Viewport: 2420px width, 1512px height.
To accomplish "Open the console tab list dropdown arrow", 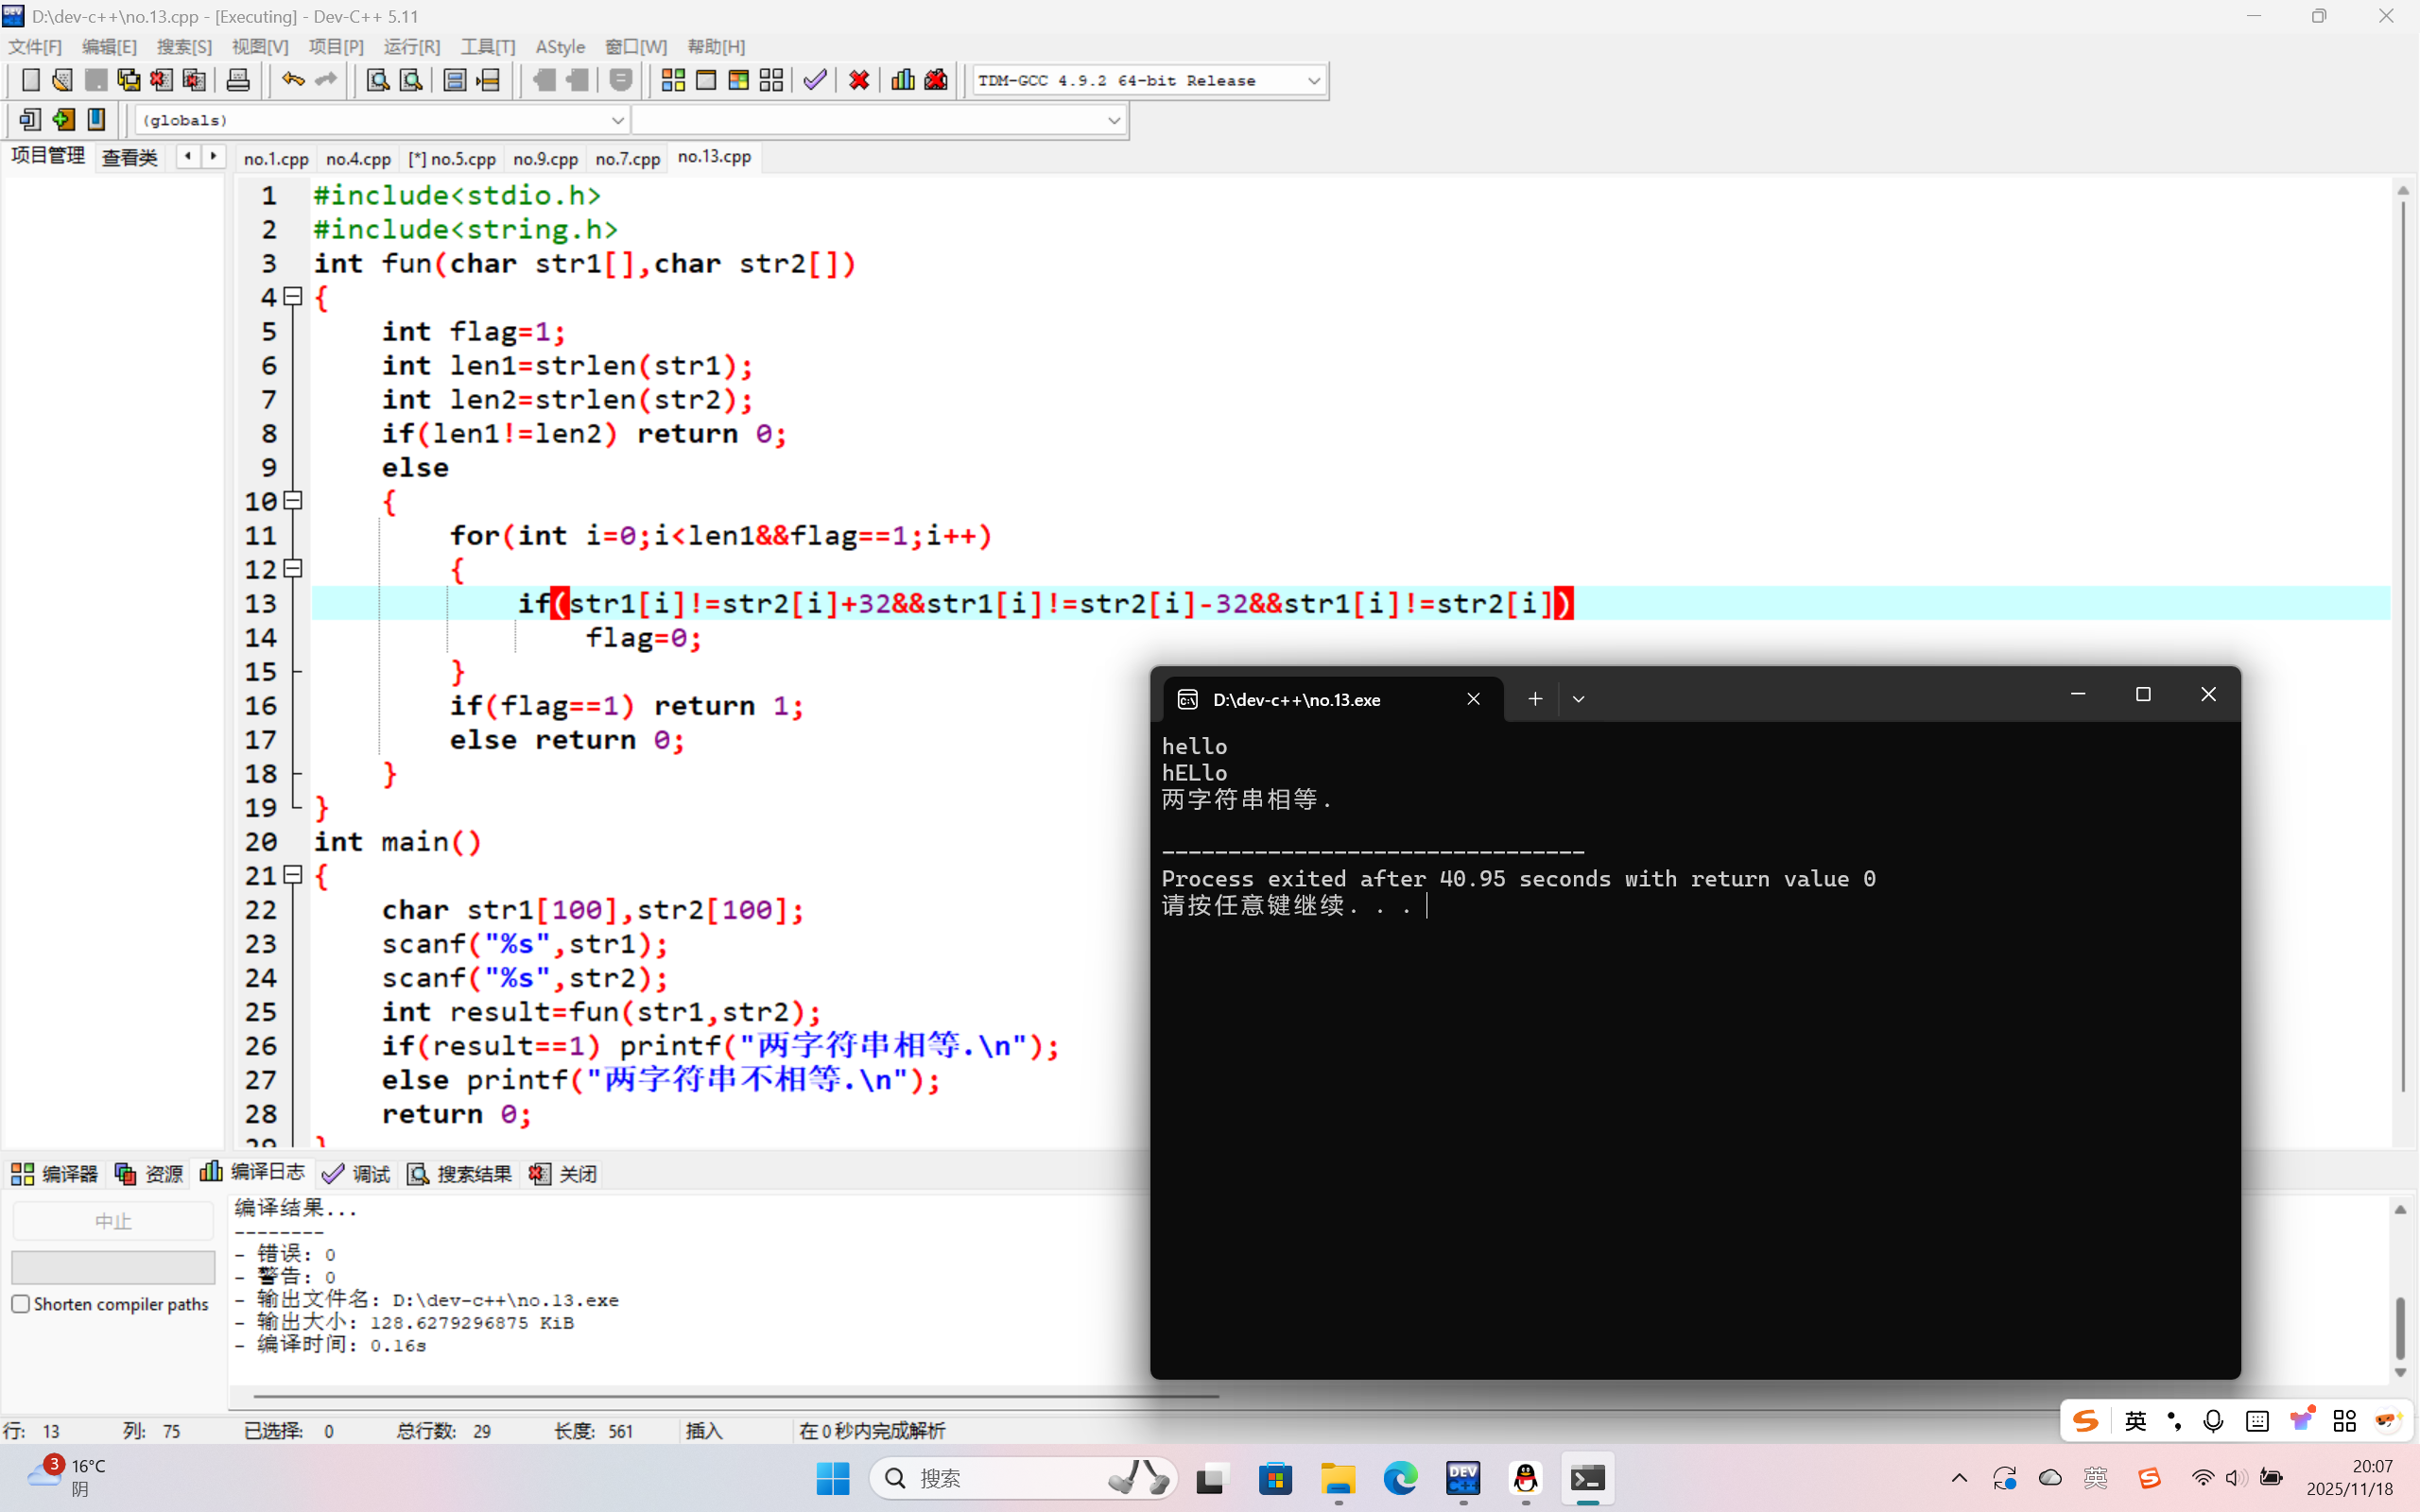I will (x=1578, y=699).
